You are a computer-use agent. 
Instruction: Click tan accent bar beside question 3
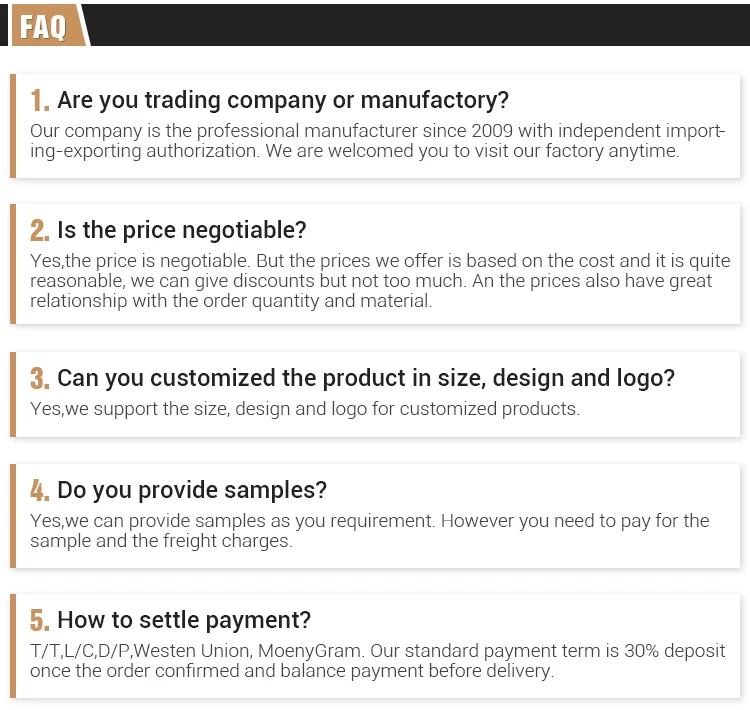13,394
